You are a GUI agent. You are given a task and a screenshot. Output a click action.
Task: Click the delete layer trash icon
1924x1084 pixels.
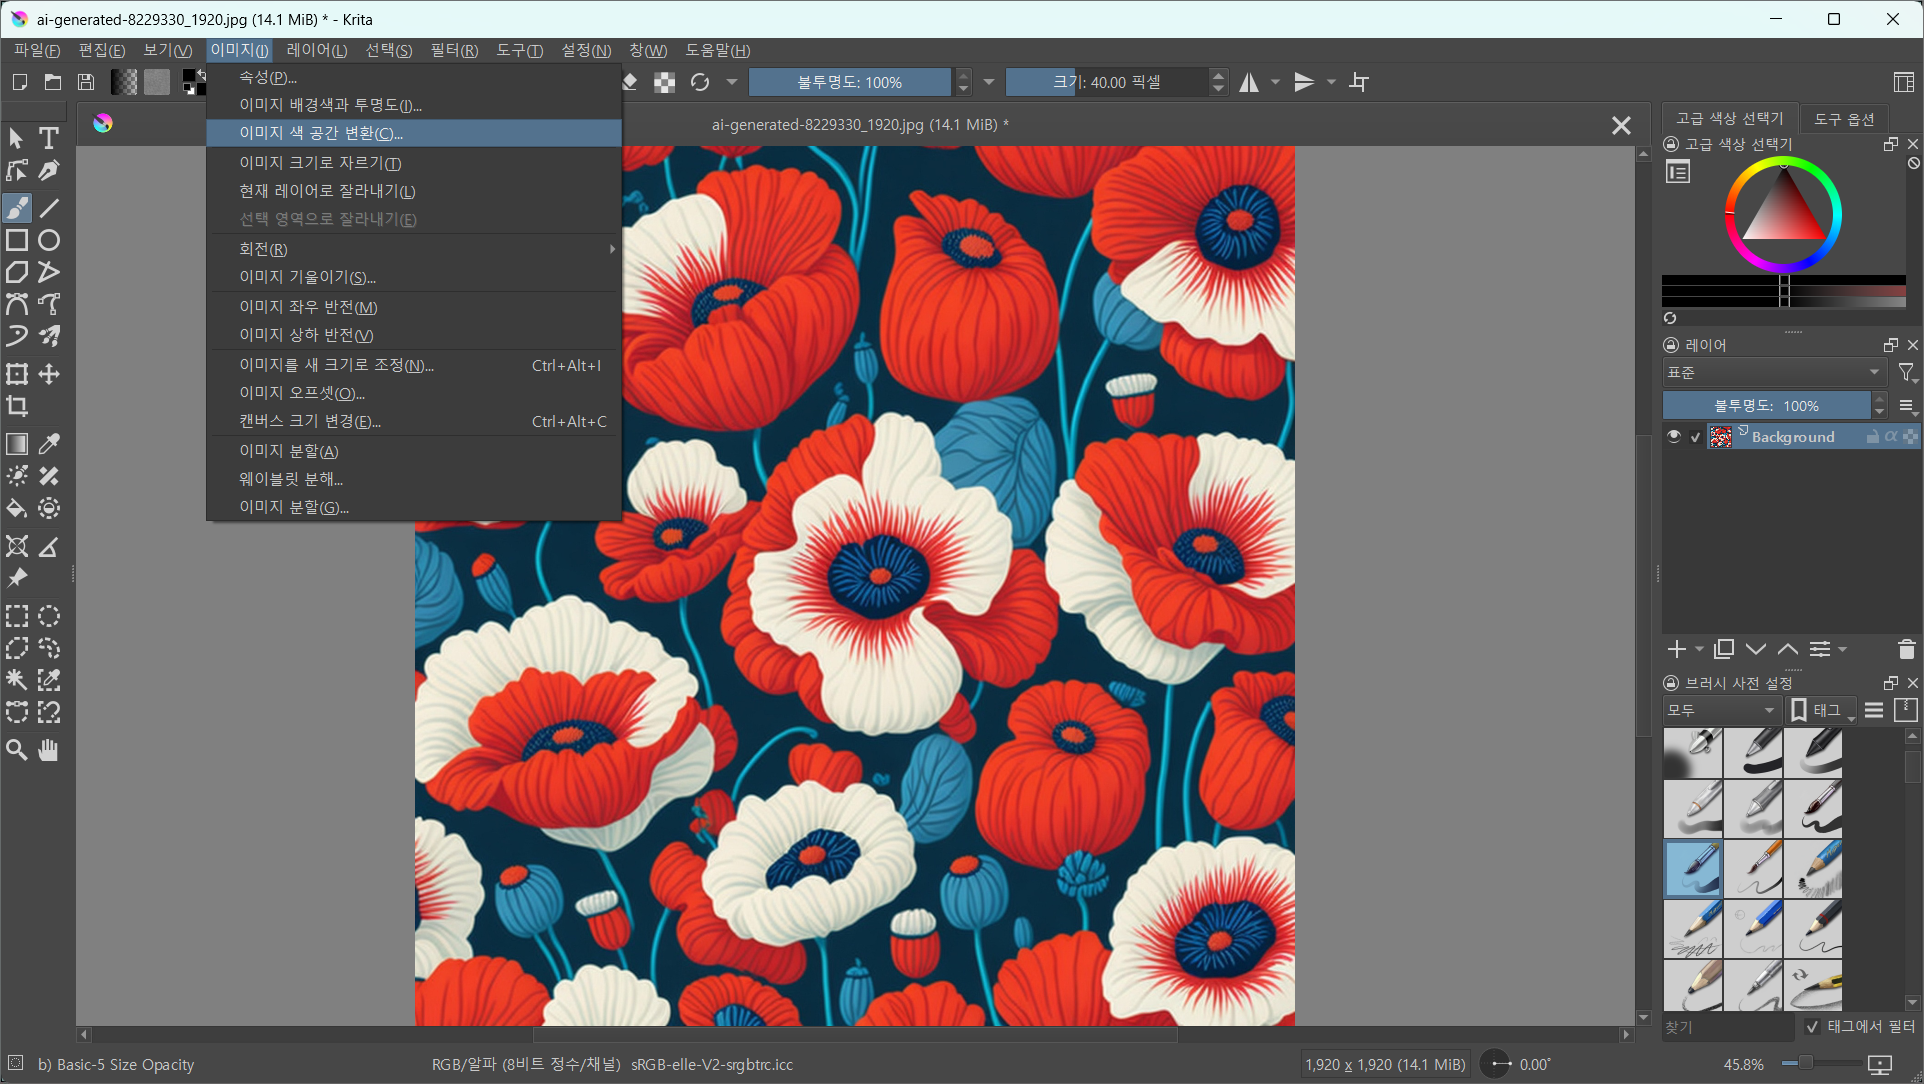point(1906,650)
